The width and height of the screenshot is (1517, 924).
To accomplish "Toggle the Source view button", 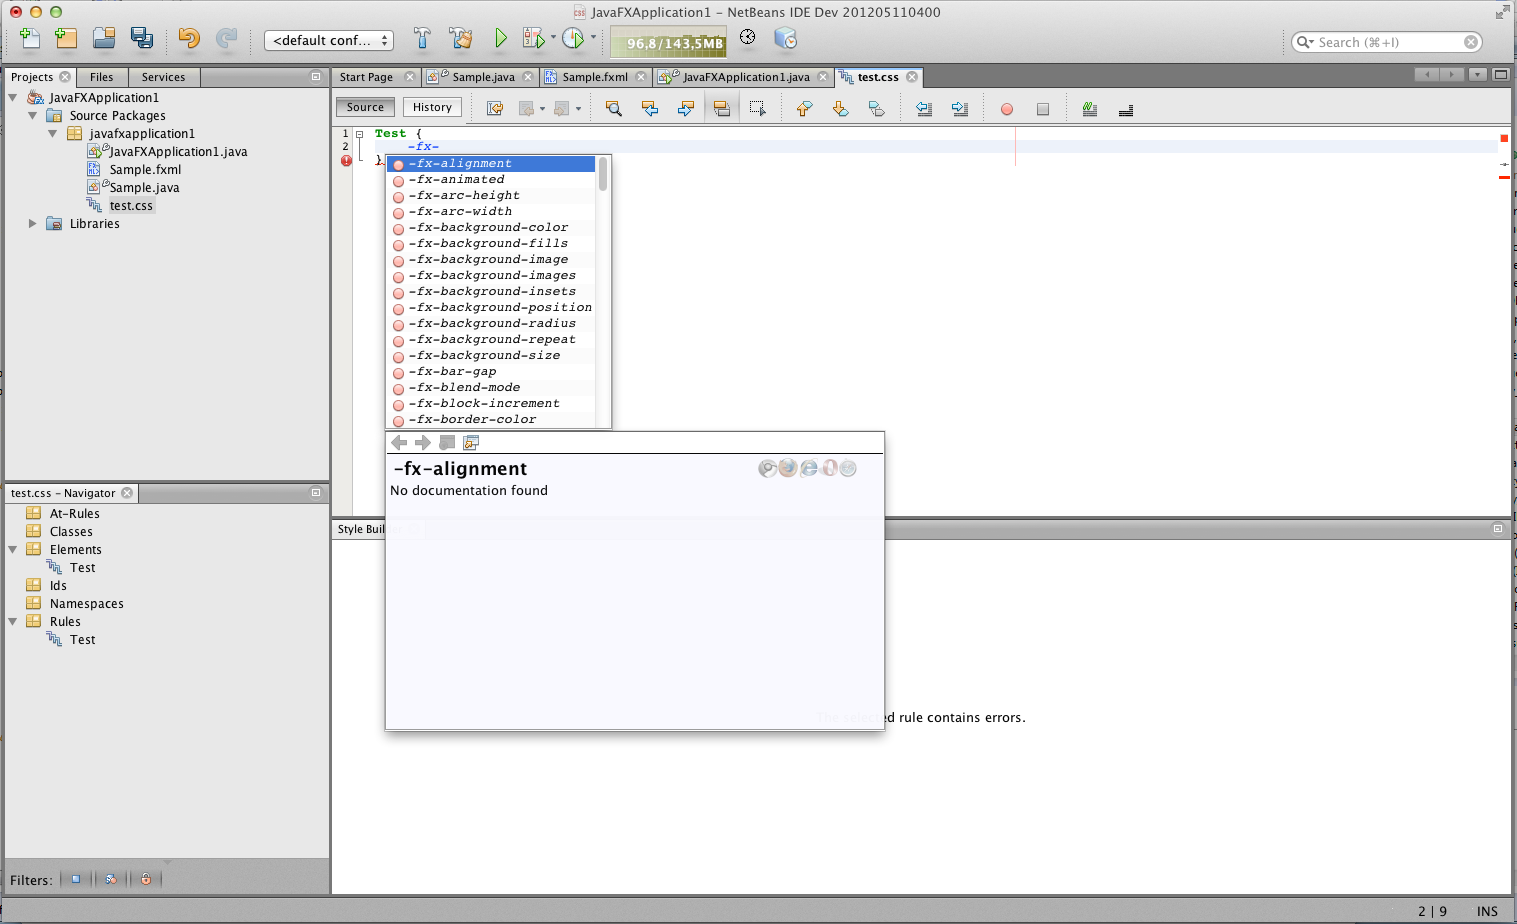I will 365,107.
